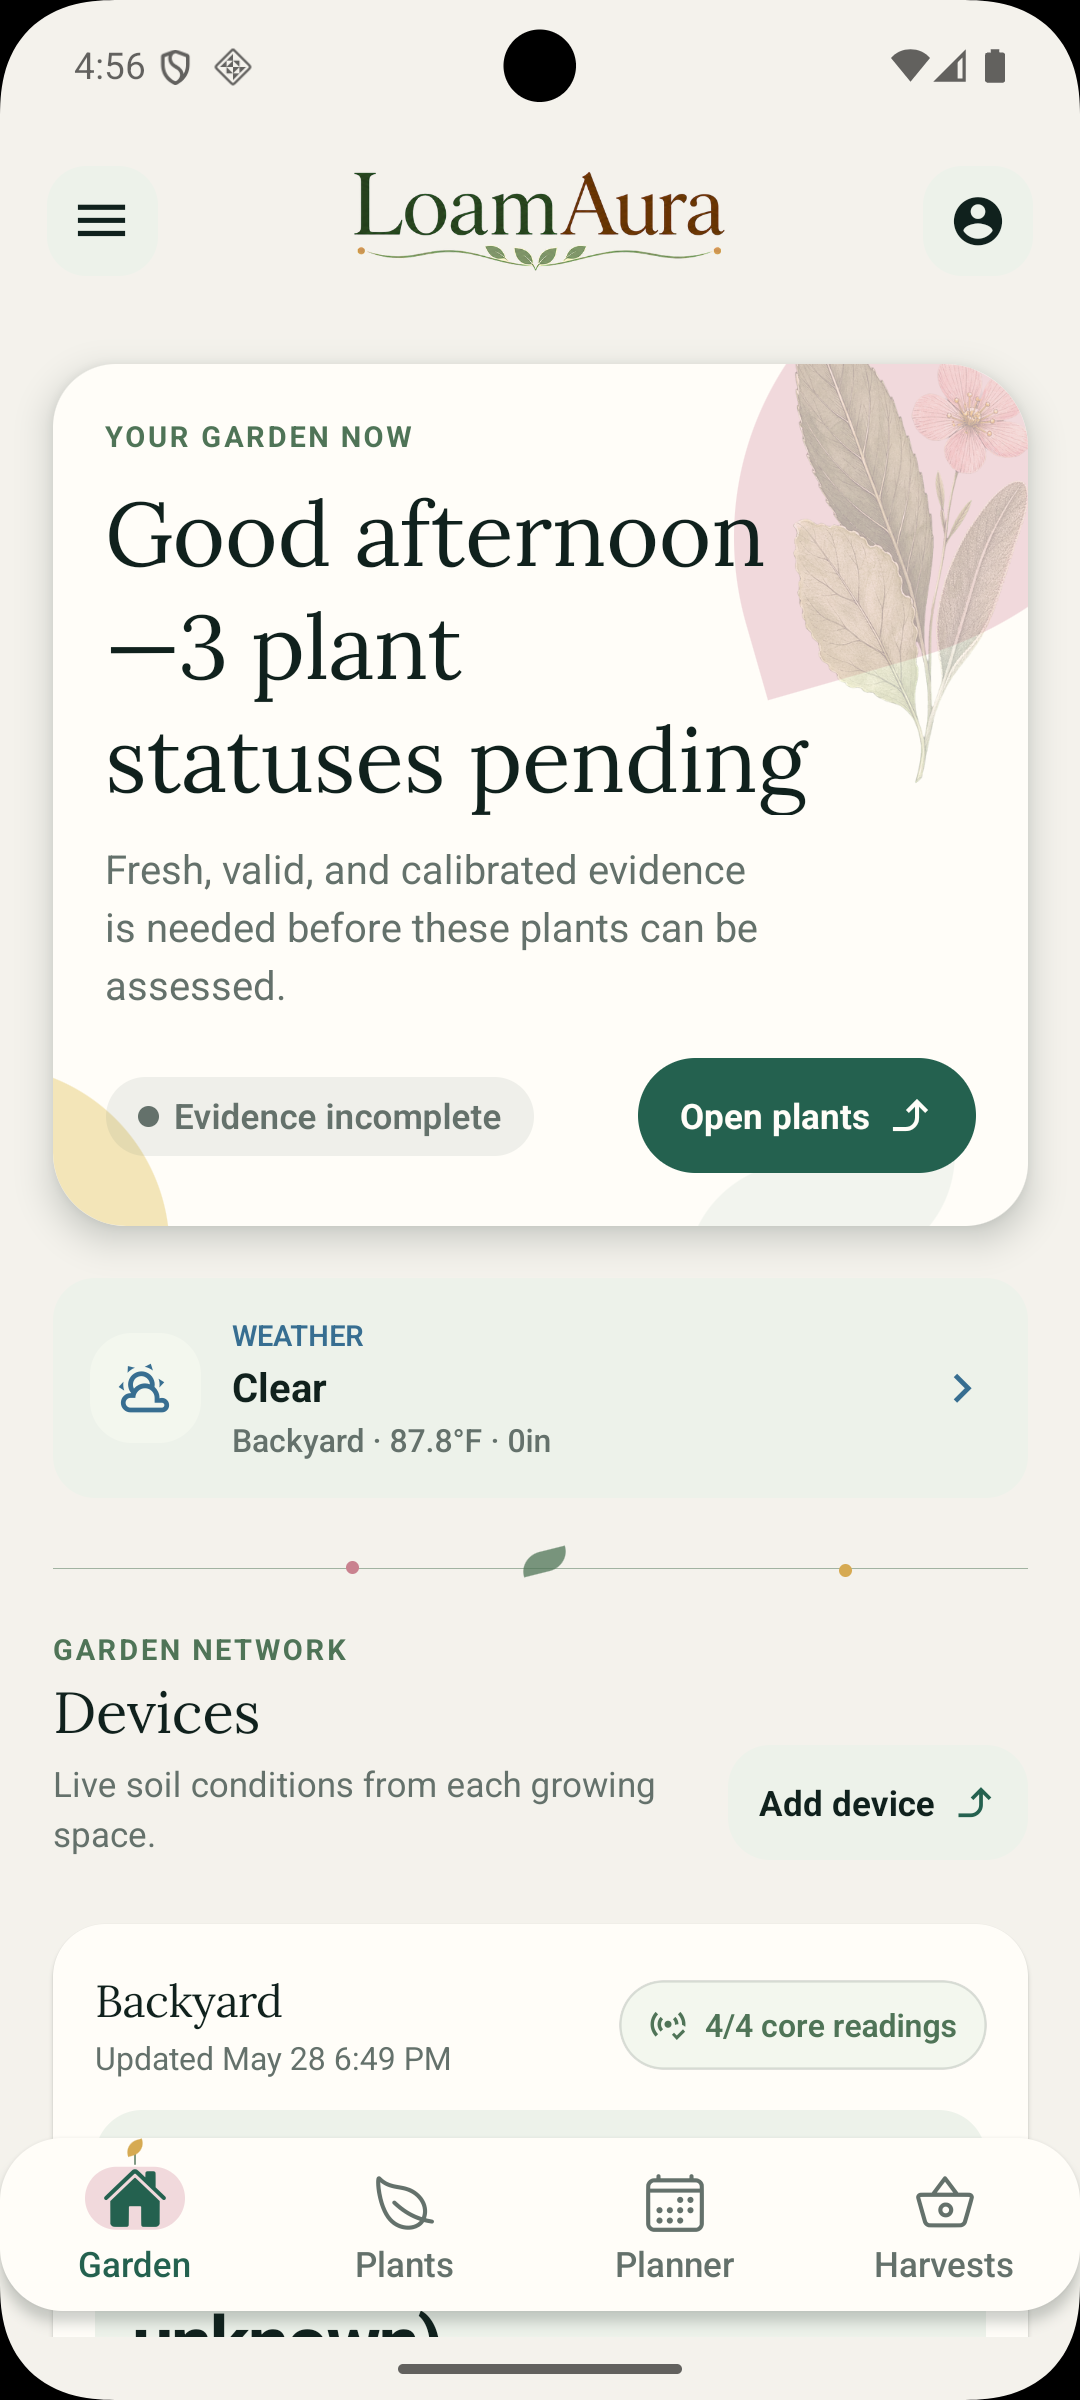Tap the battery status icon
Image resolution: width=1080 pixels, height=2400 pixels.
point(995,66)
